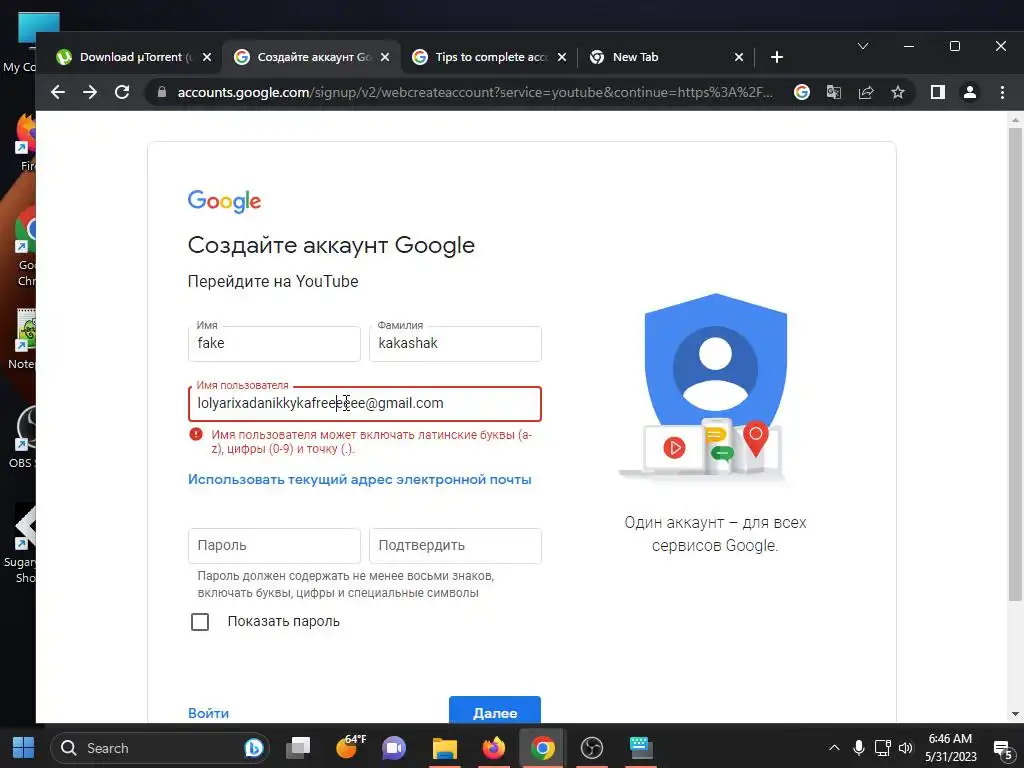Click the taskbar Search box
Image resolution: width=1024 pixels, height=768 pixels.
159,748
